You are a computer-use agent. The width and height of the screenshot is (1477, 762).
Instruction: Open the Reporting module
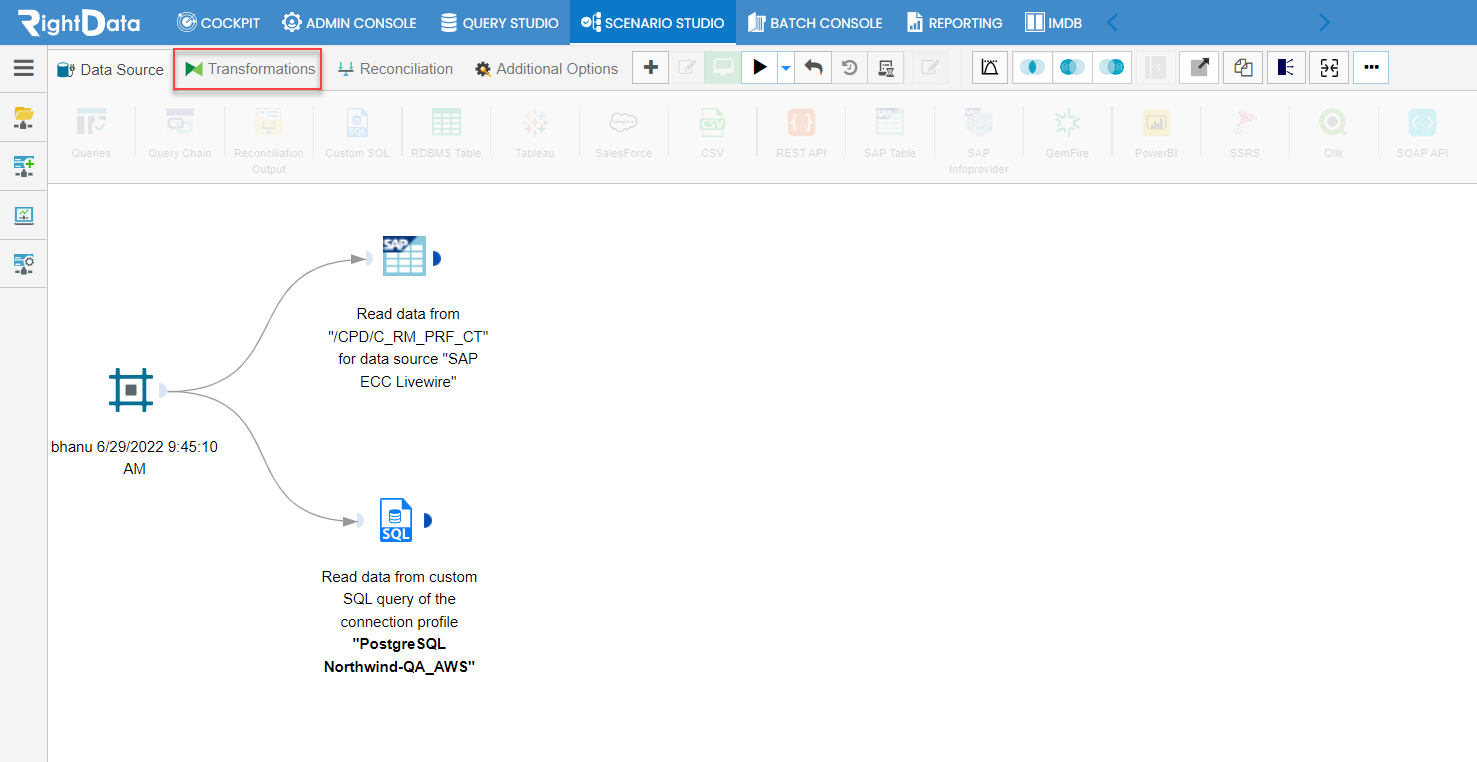954,22
